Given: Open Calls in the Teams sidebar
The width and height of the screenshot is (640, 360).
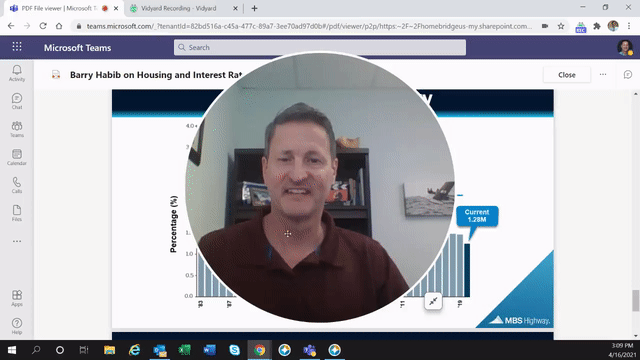Looking at the screenshot, I should tap(17, 185).
